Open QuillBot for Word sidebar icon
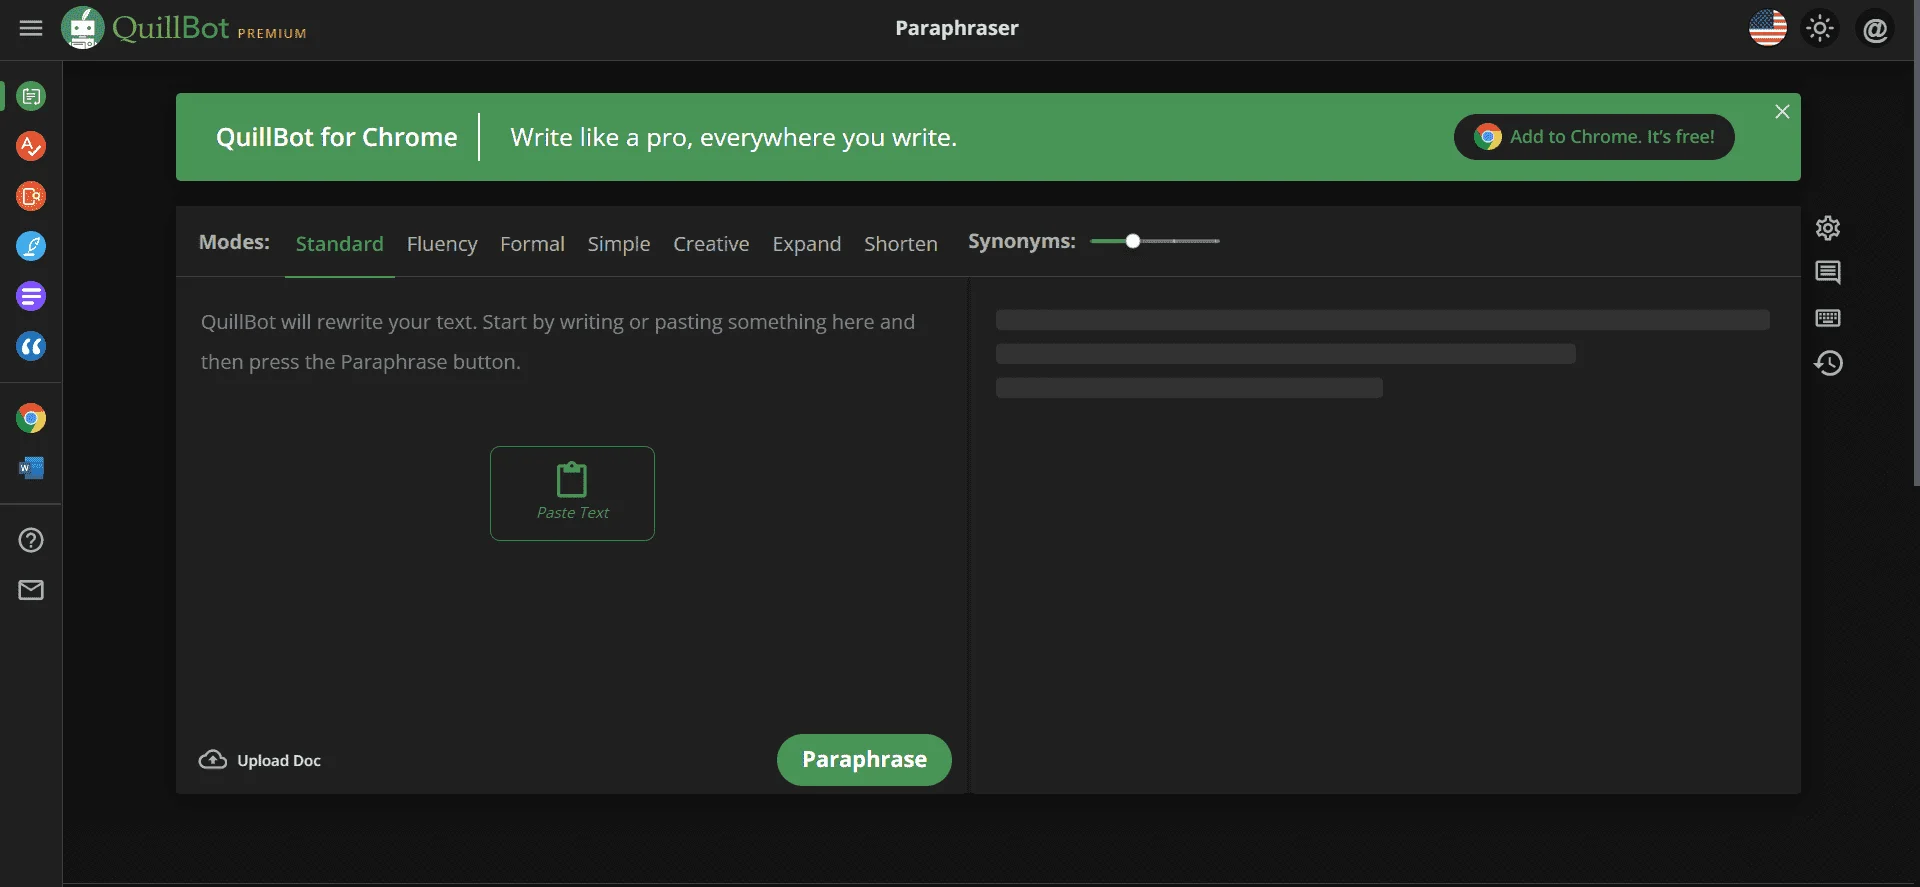This screenshot has height=887, width=1920. [31, 468]
